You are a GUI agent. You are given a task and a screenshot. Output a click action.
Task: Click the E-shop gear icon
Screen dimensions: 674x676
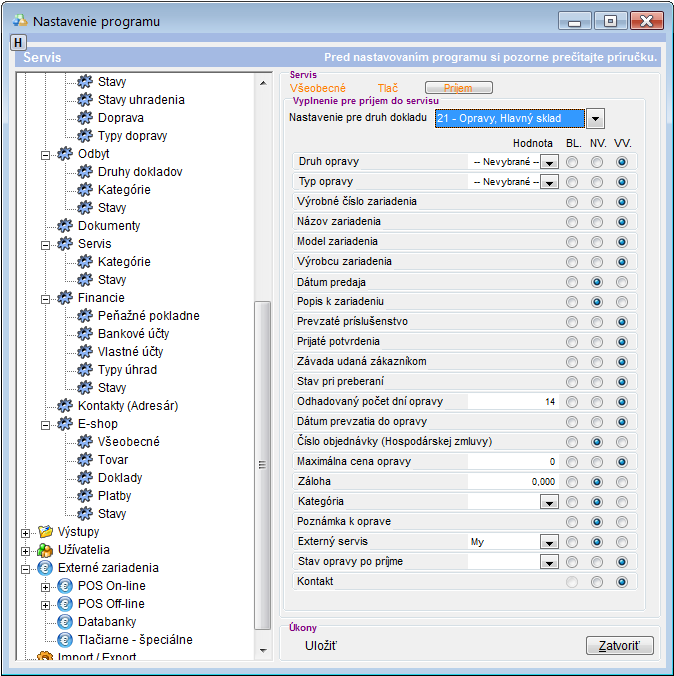point(65,424)
